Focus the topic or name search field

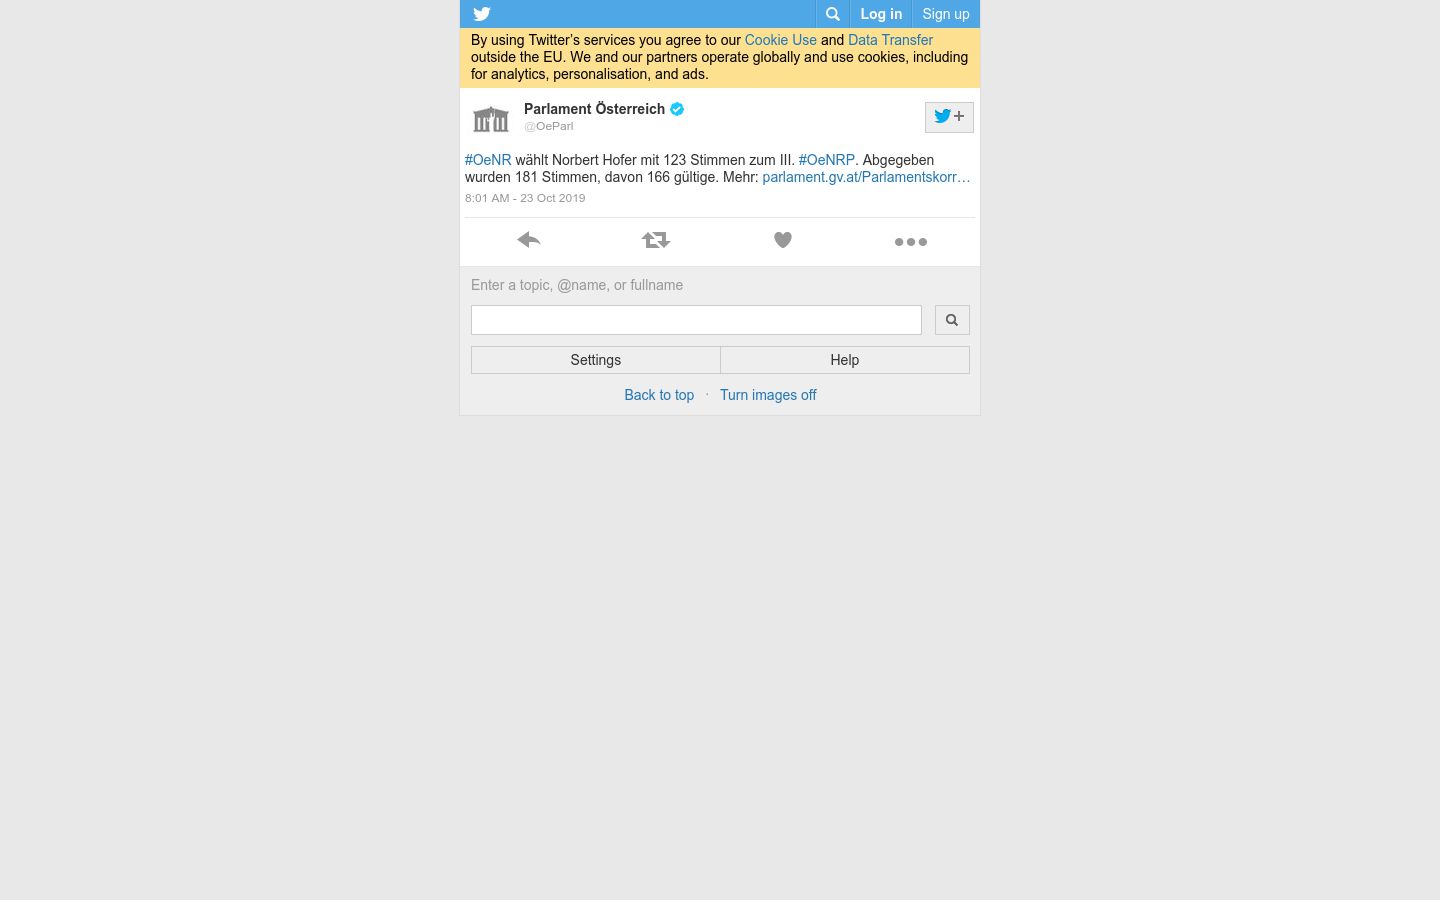click(696, 320)
